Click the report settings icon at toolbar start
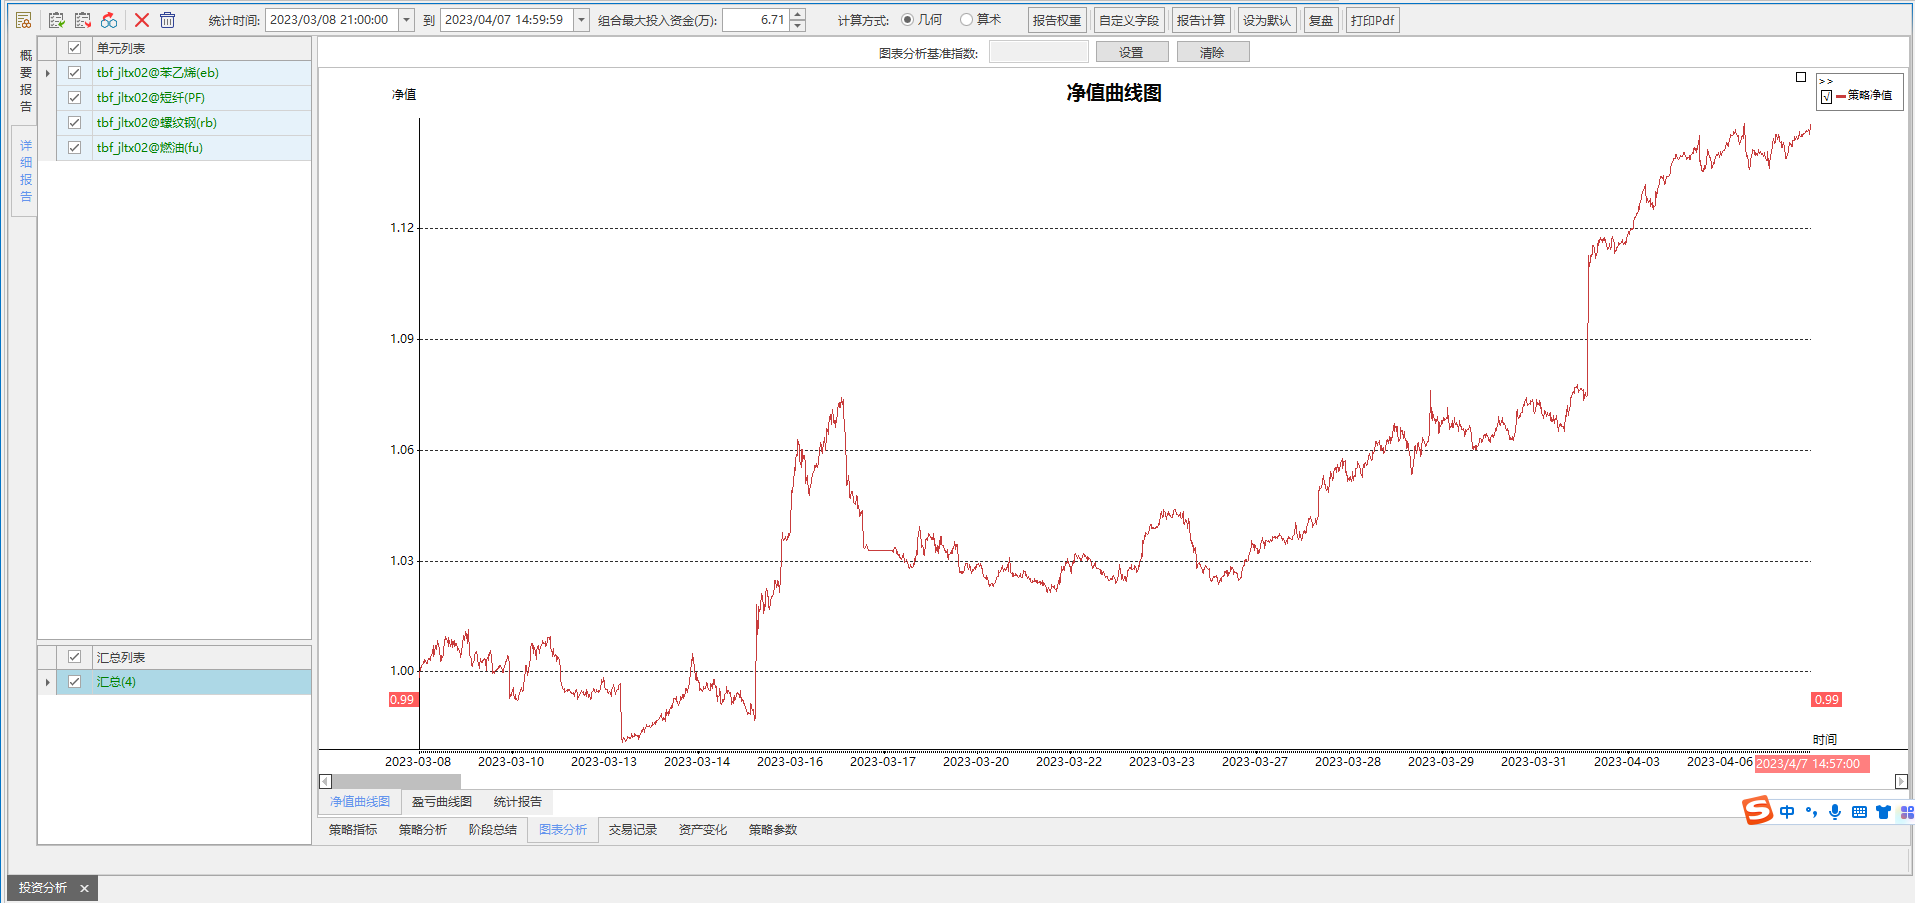1915x903 pixels. point(24,20)
